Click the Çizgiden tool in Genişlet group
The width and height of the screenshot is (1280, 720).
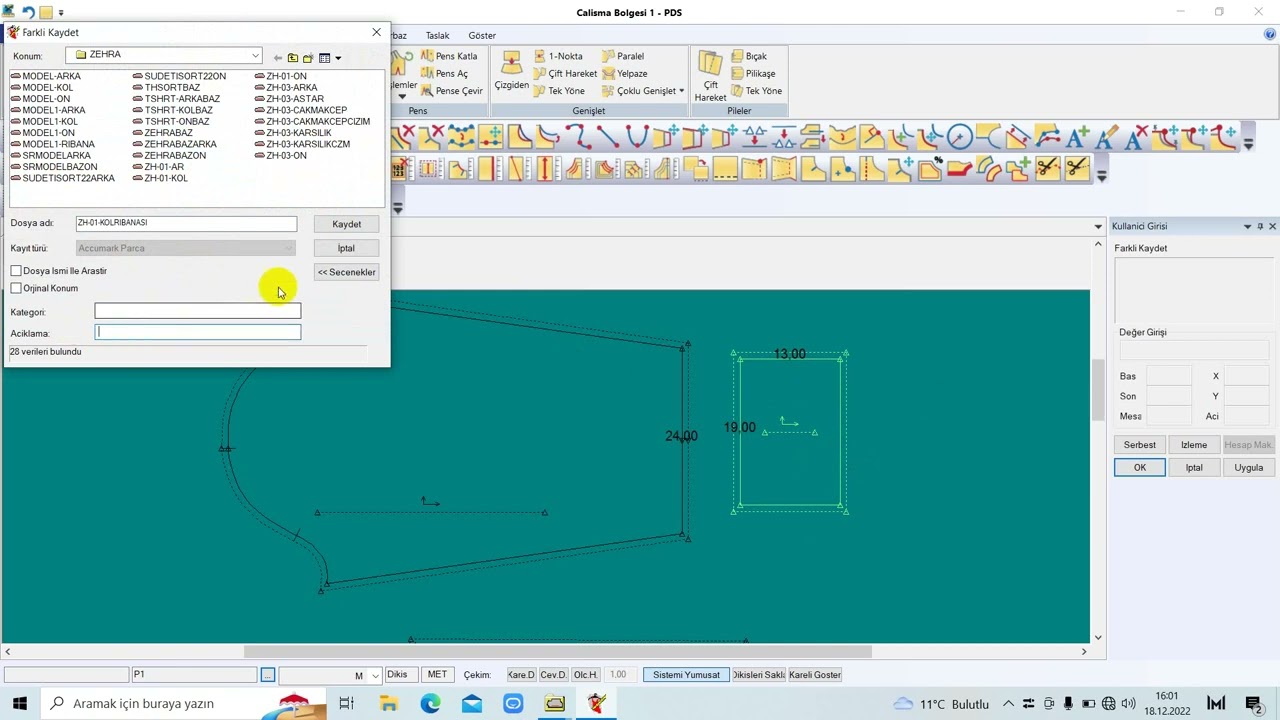(511, 71)
